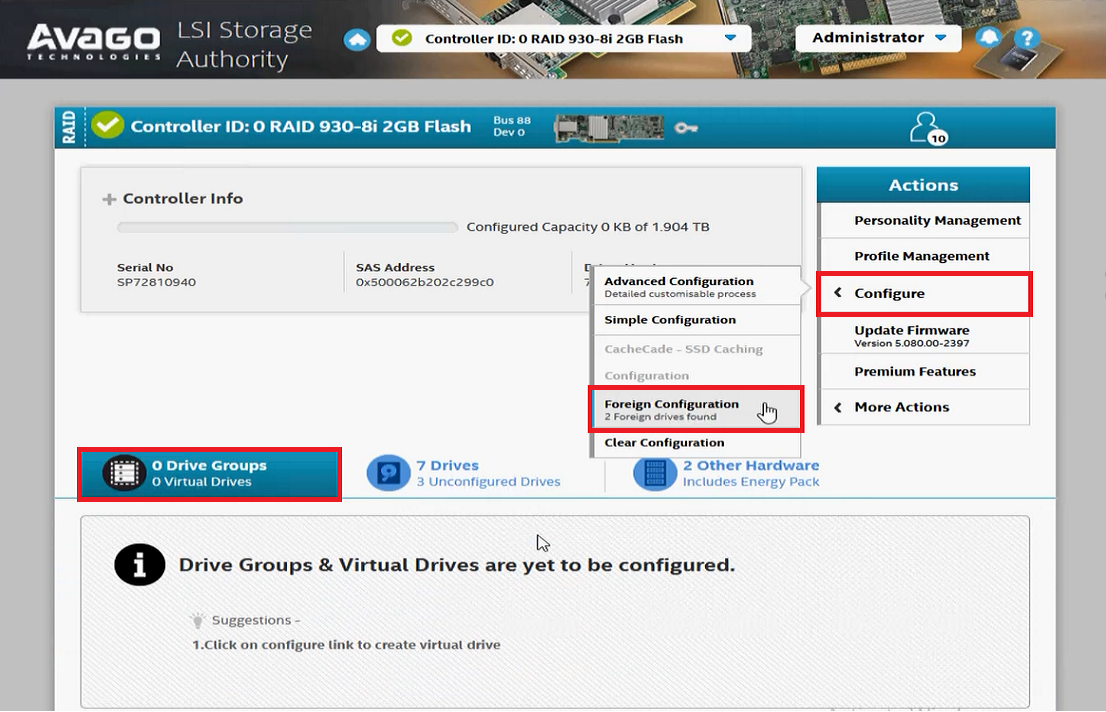Expand the More Actions submenu

point(901,407)
